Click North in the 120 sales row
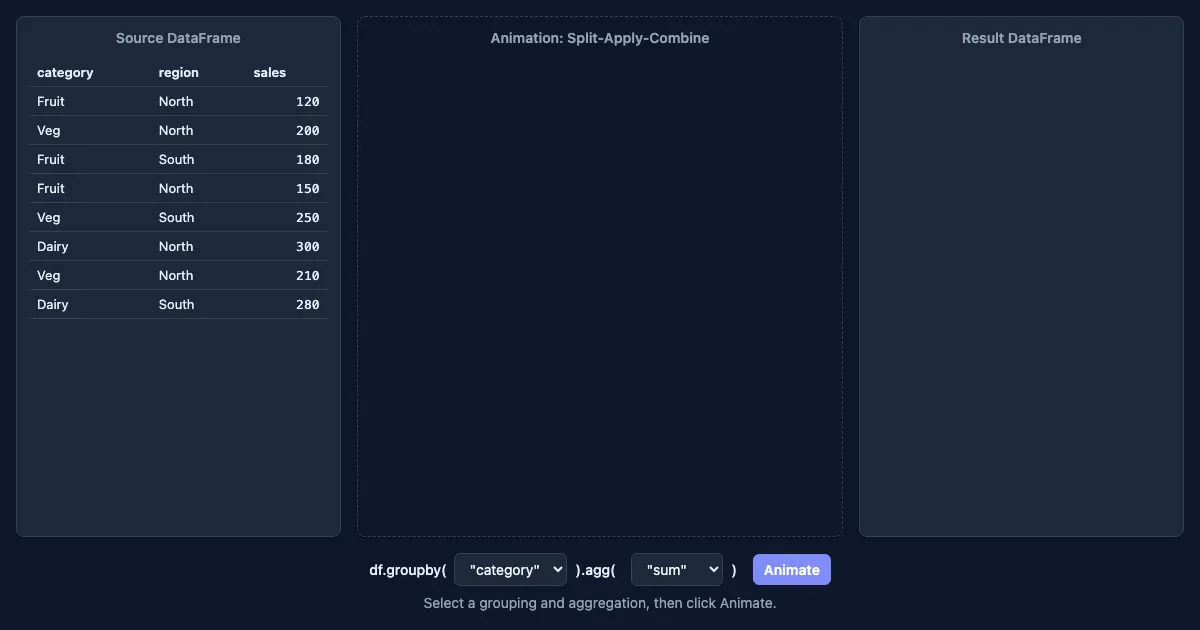 pyautogui.click(x=176, y=102)
